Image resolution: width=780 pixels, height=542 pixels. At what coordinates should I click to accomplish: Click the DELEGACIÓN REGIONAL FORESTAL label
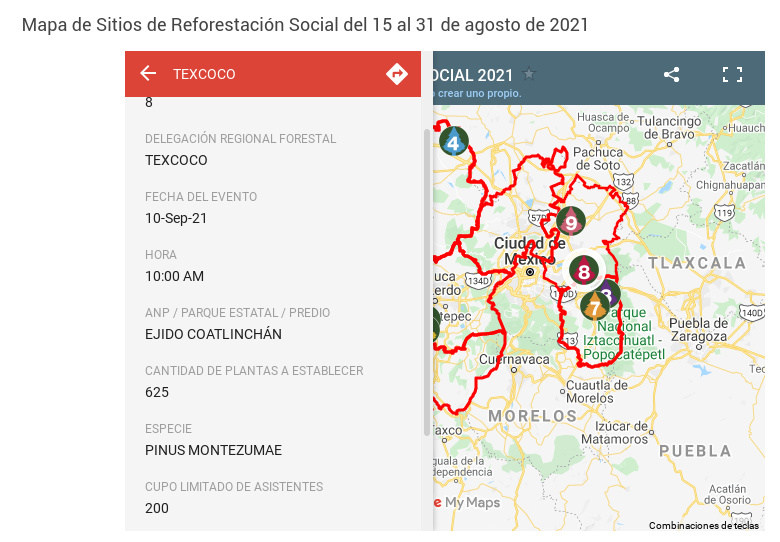tap(241, 139)
